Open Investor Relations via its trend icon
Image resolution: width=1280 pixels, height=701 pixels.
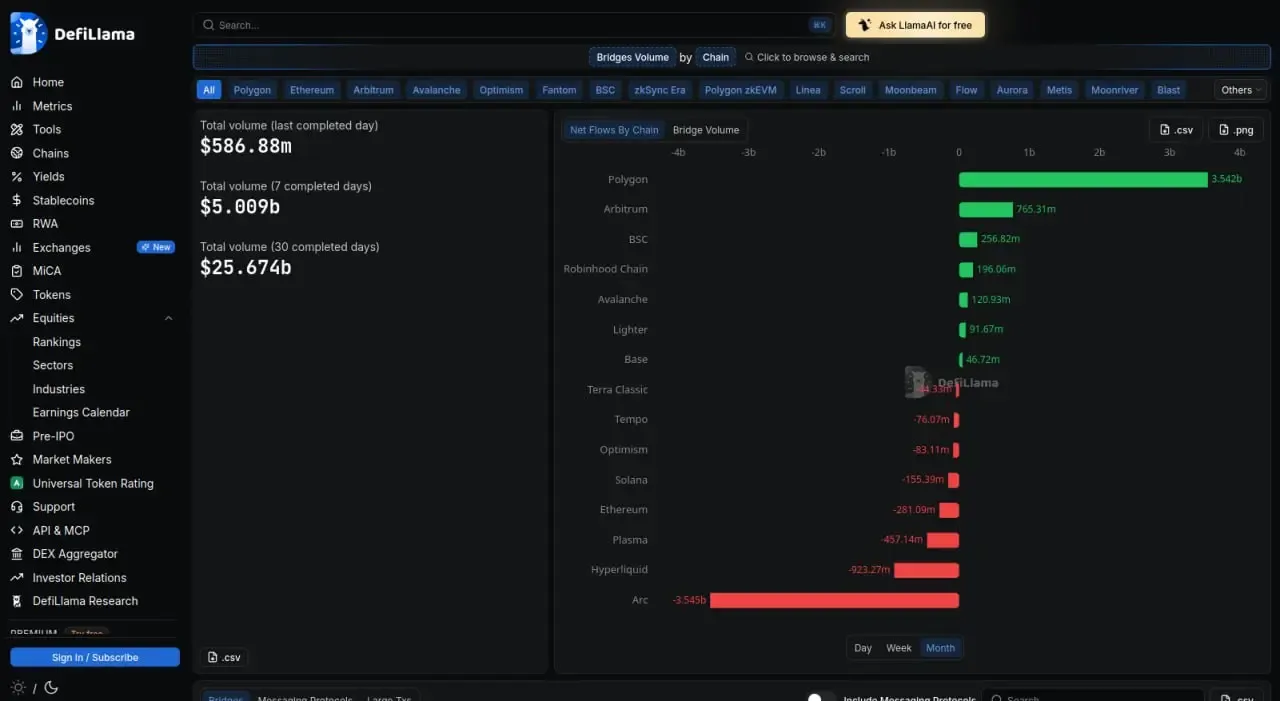[16, 577]
